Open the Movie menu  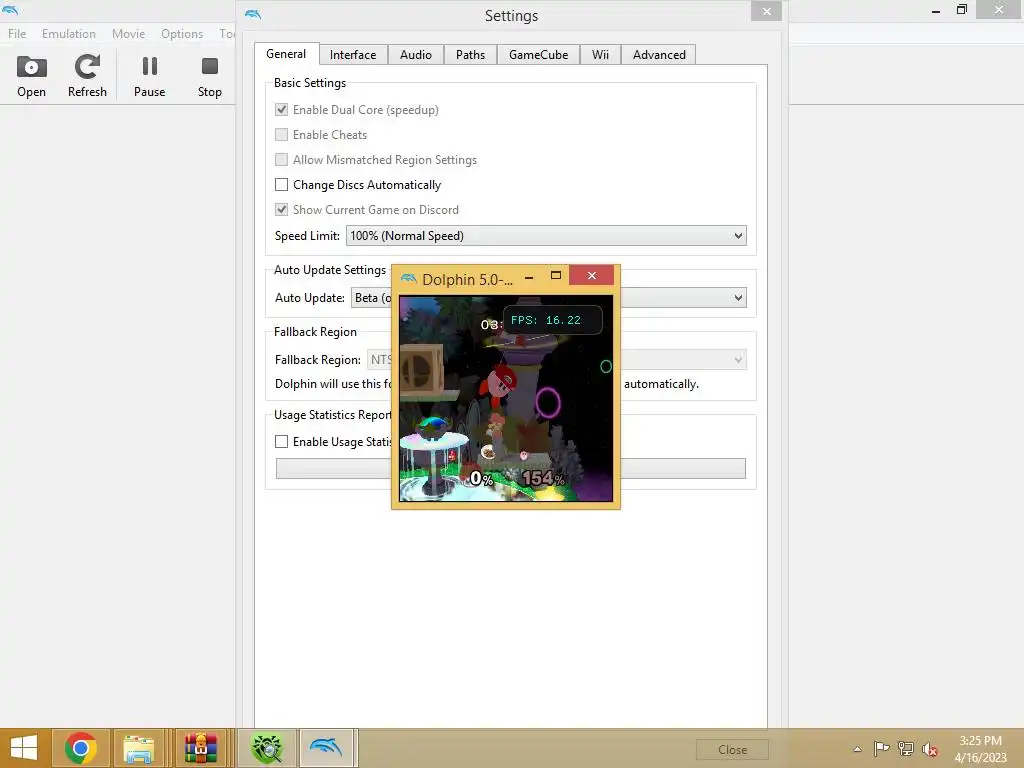(128, 34)
